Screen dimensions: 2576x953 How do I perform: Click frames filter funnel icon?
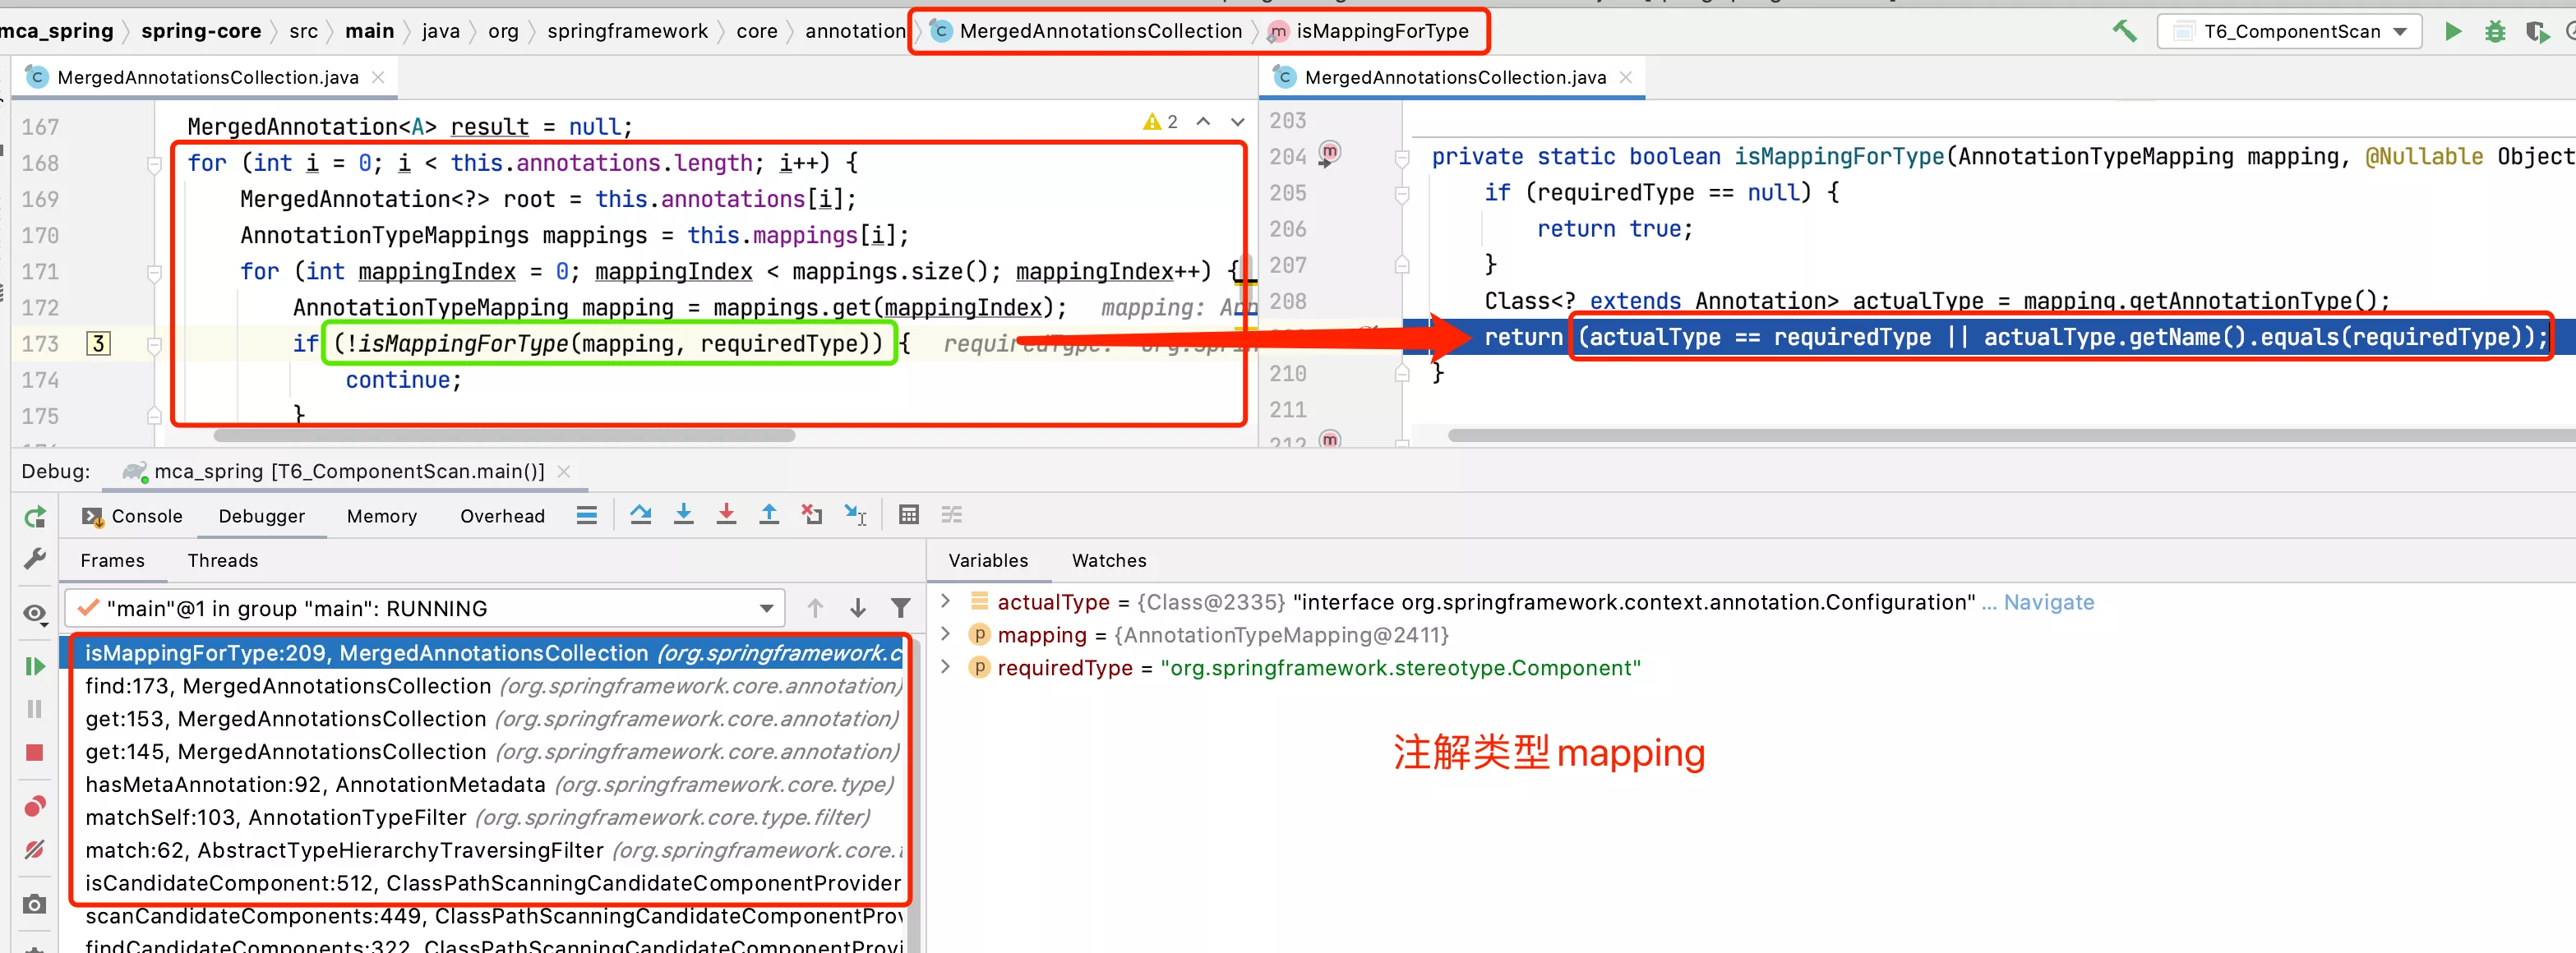(901, 608)
